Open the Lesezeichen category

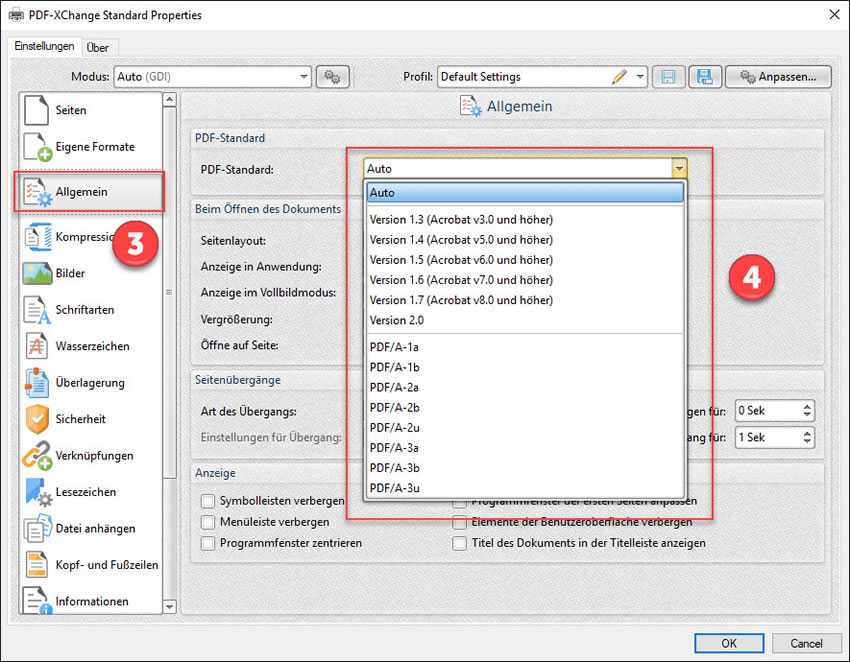point(91,492)
